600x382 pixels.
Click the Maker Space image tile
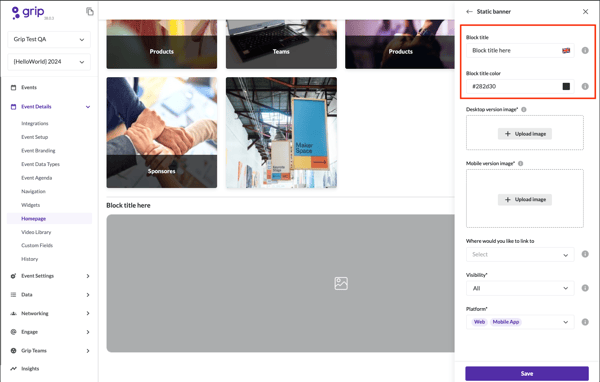pos(281,132)
